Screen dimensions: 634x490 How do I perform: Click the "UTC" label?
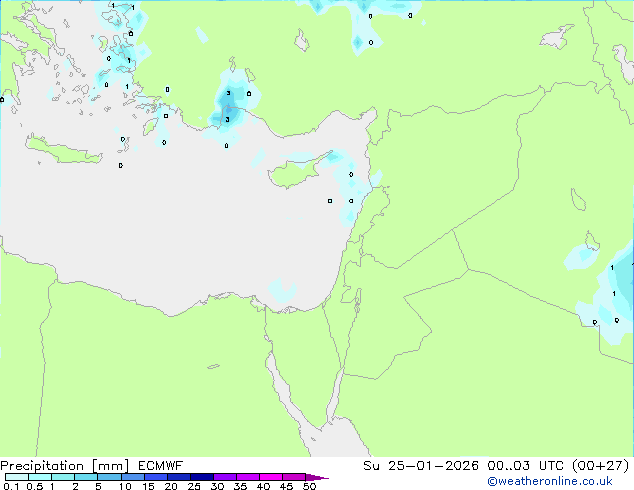click(x=551, y=466)
